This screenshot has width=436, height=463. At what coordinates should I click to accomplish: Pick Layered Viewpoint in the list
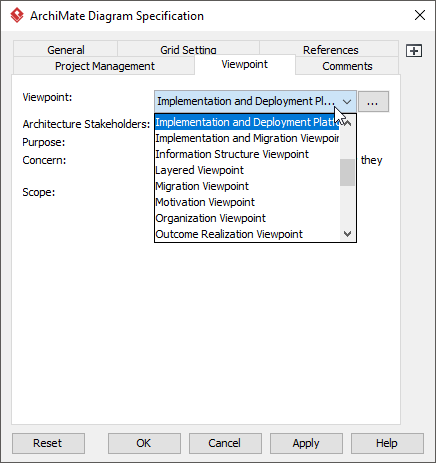point(247,170)
